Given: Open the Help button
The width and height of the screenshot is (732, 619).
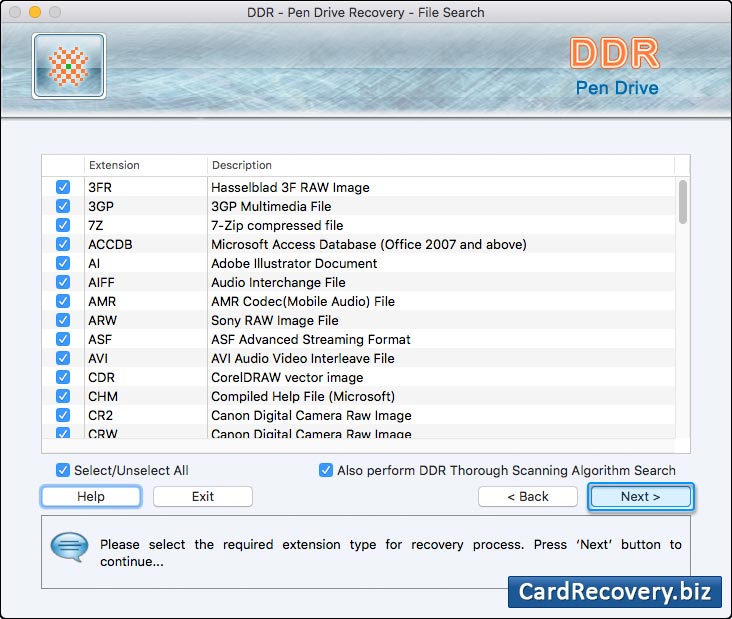Looking at the screenshot, I should coord(91,496).
